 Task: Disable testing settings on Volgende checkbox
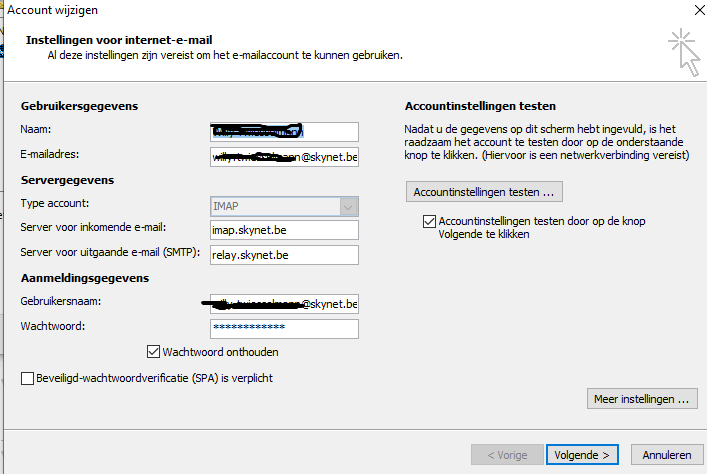[x=430, y=221]
